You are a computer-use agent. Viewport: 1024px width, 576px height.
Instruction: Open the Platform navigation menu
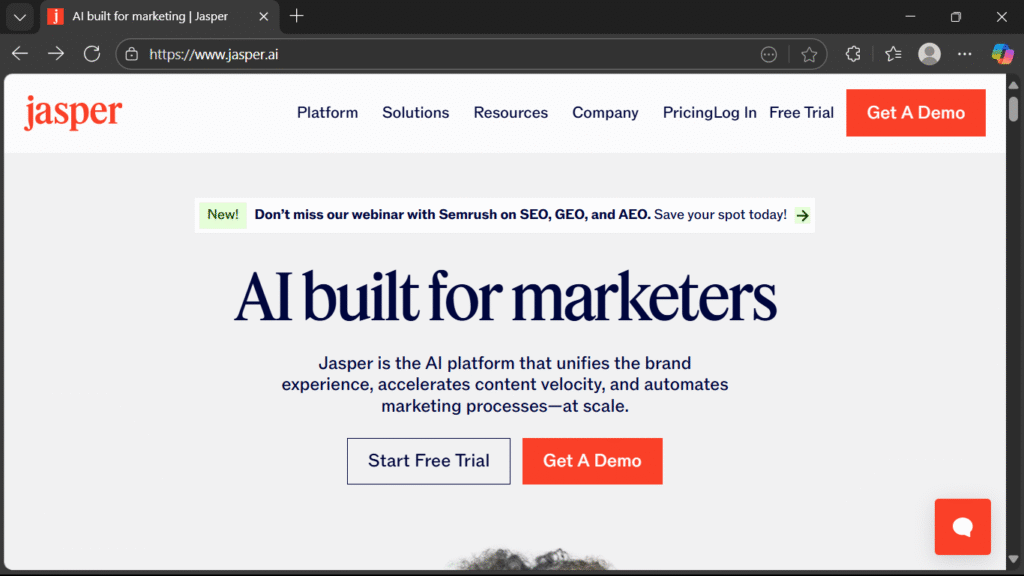pos(327,113)
